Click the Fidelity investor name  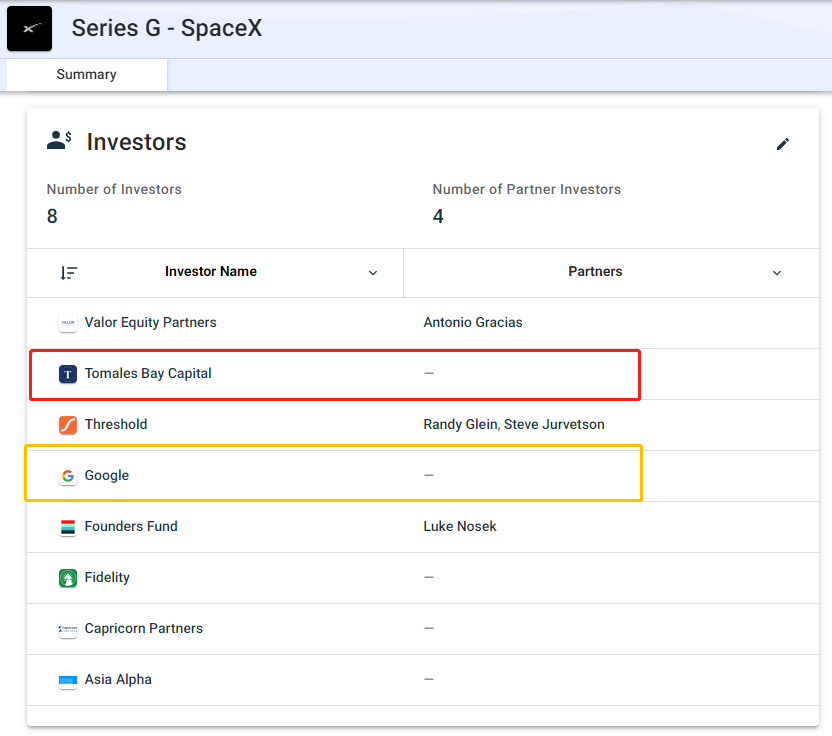tap(107, 578)
